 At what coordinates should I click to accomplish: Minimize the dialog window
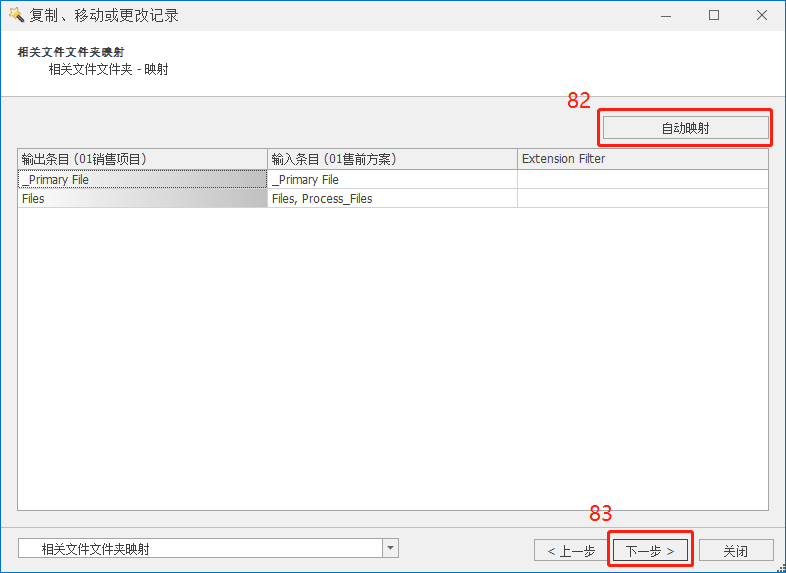(x=668, y=15)
